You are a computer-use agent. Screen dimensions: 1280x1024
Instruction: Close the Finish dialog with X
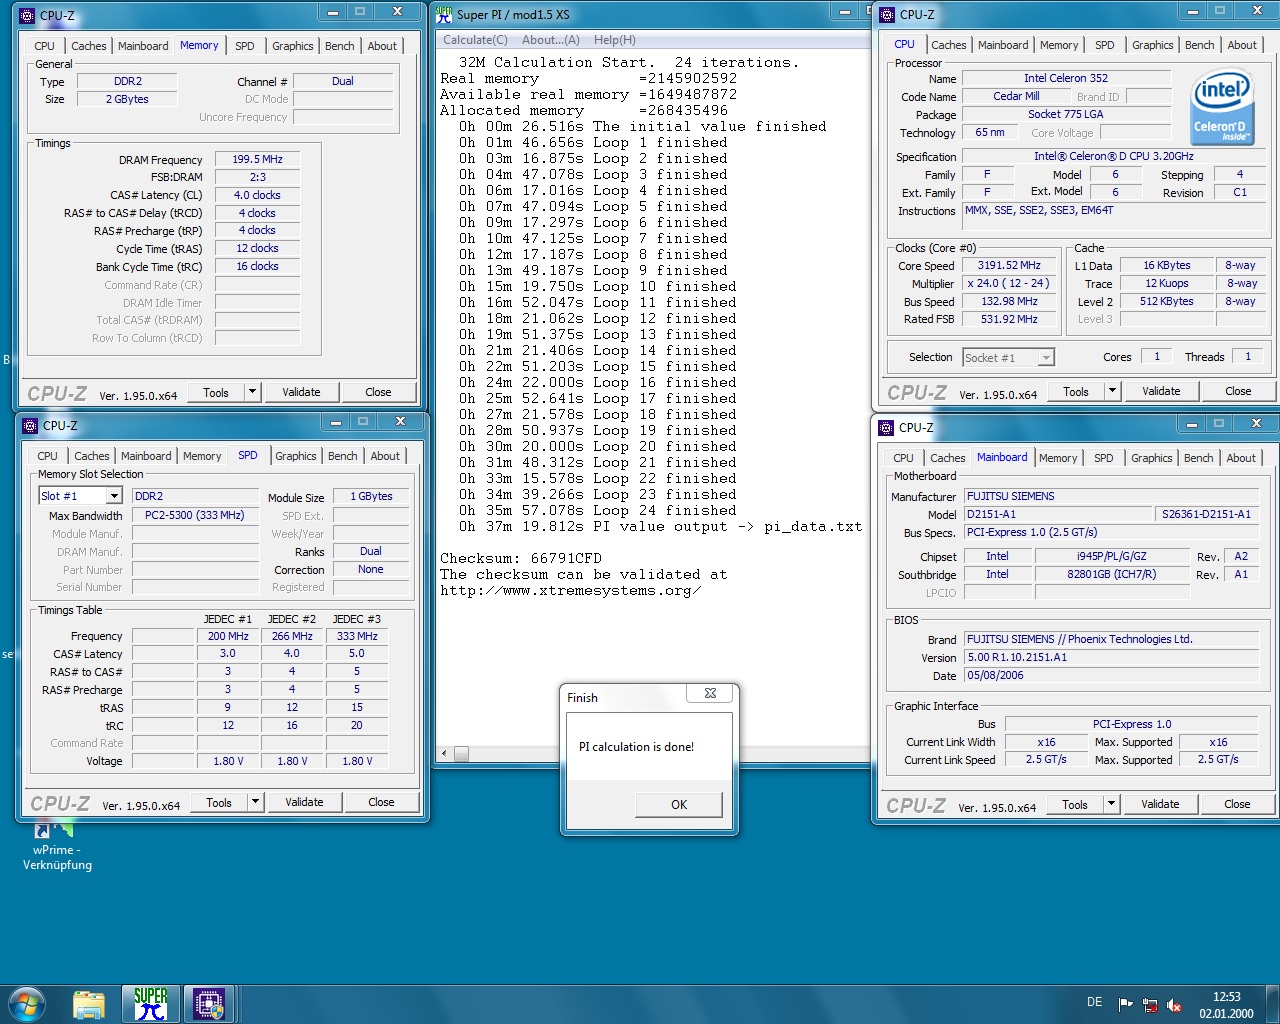tap(710, 693)
